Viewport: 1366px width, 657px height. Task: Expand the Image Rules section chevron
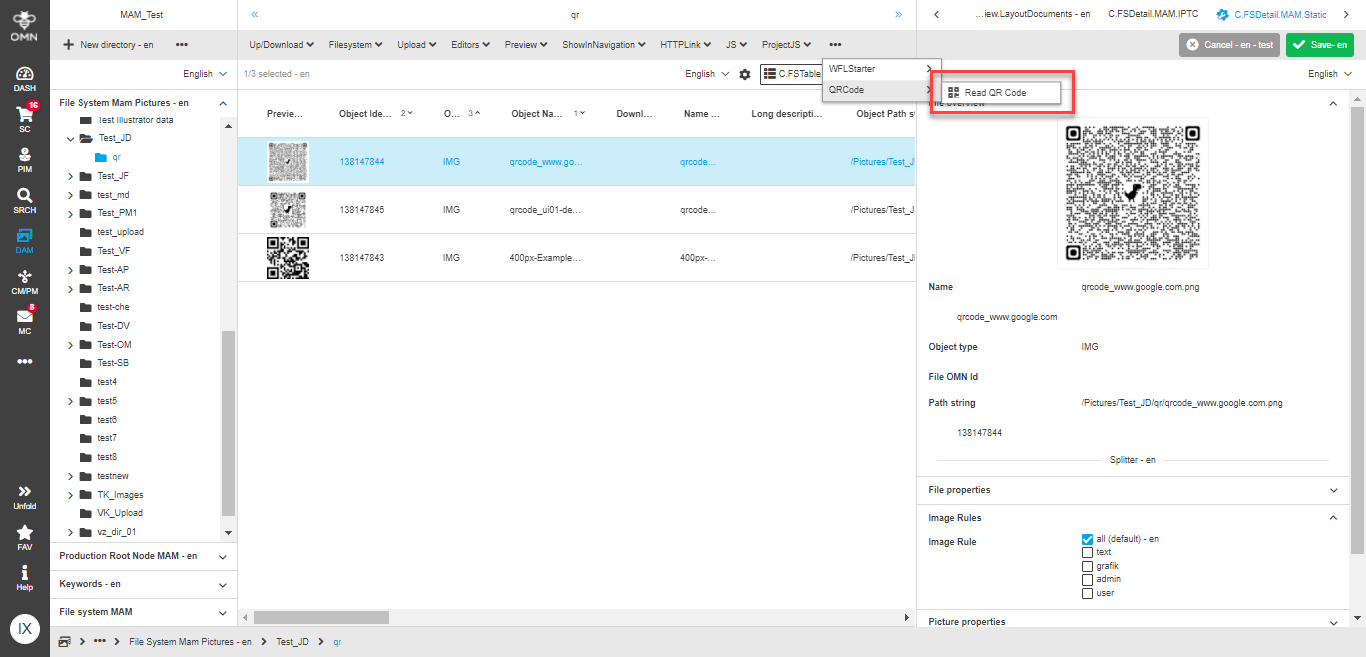[x=1332, y=518]
